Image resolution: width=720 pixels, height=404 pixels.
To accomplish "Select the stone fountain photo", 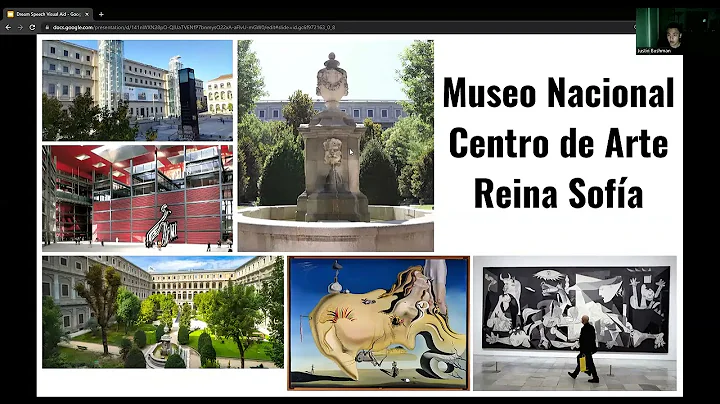I will click(x=336, y=146).
